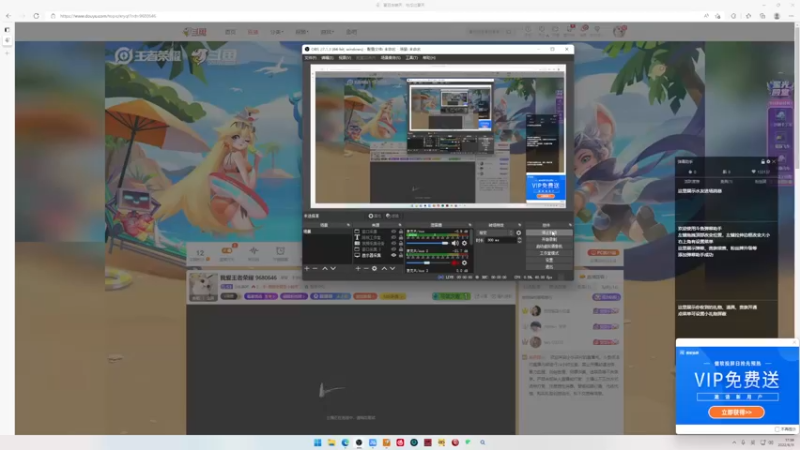Mute the first mixer channel's speaker icon

click(x=455, y=243)
